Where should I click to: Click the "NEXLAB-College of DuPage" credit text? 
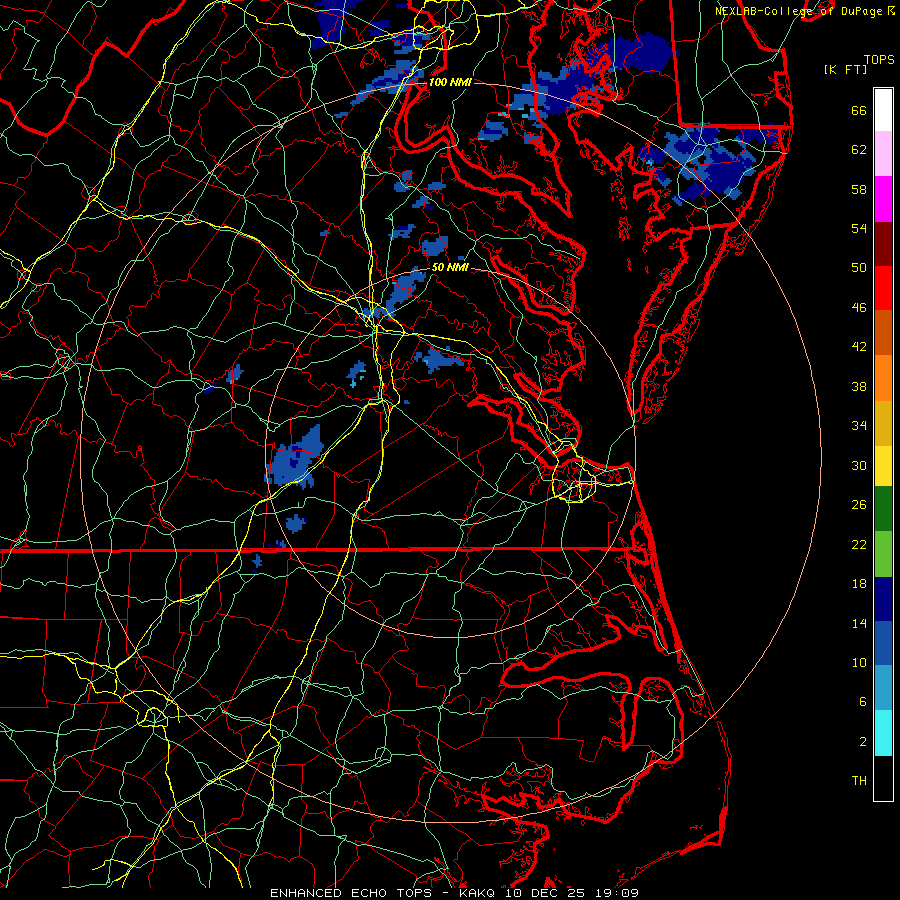click(x=799, y=11)
